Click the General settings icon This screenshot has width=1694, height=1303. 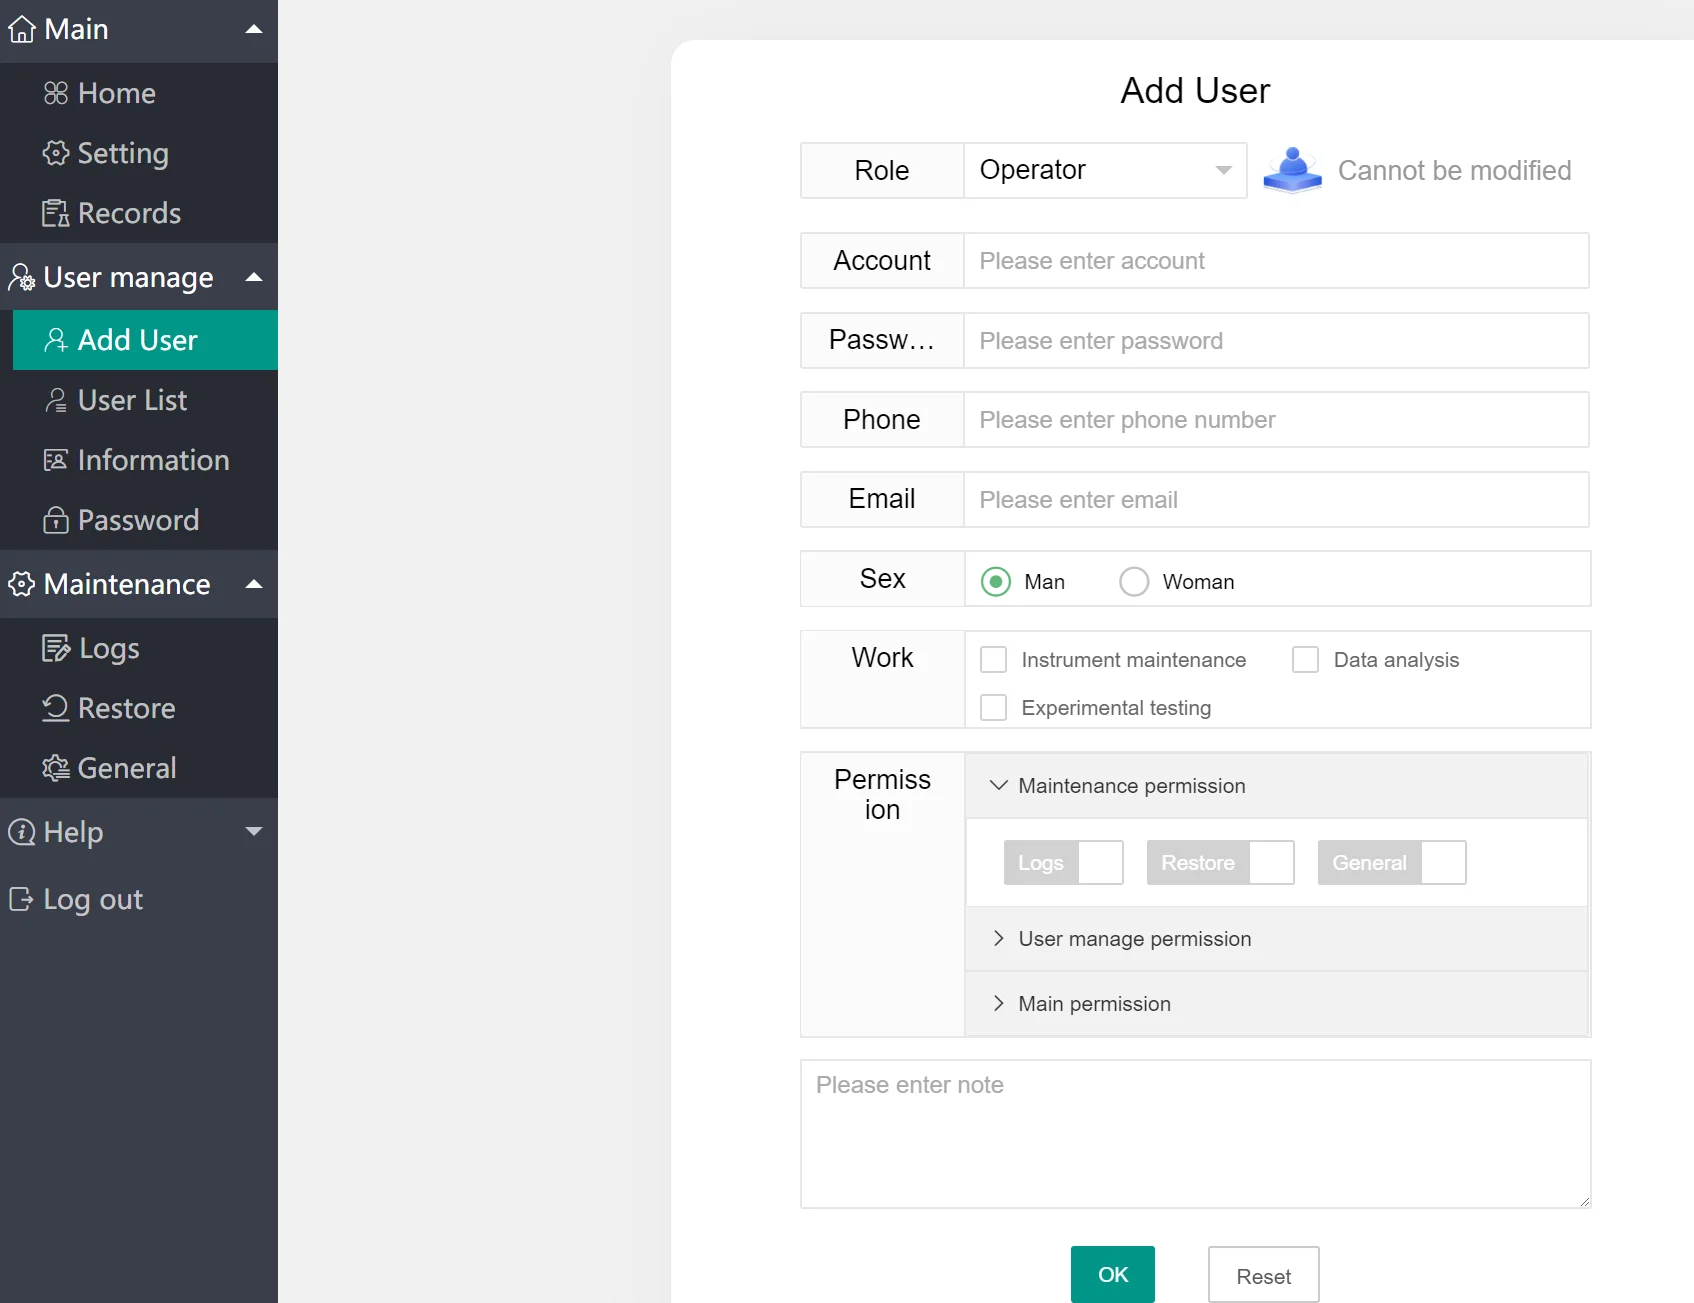[x=56, y=768]
